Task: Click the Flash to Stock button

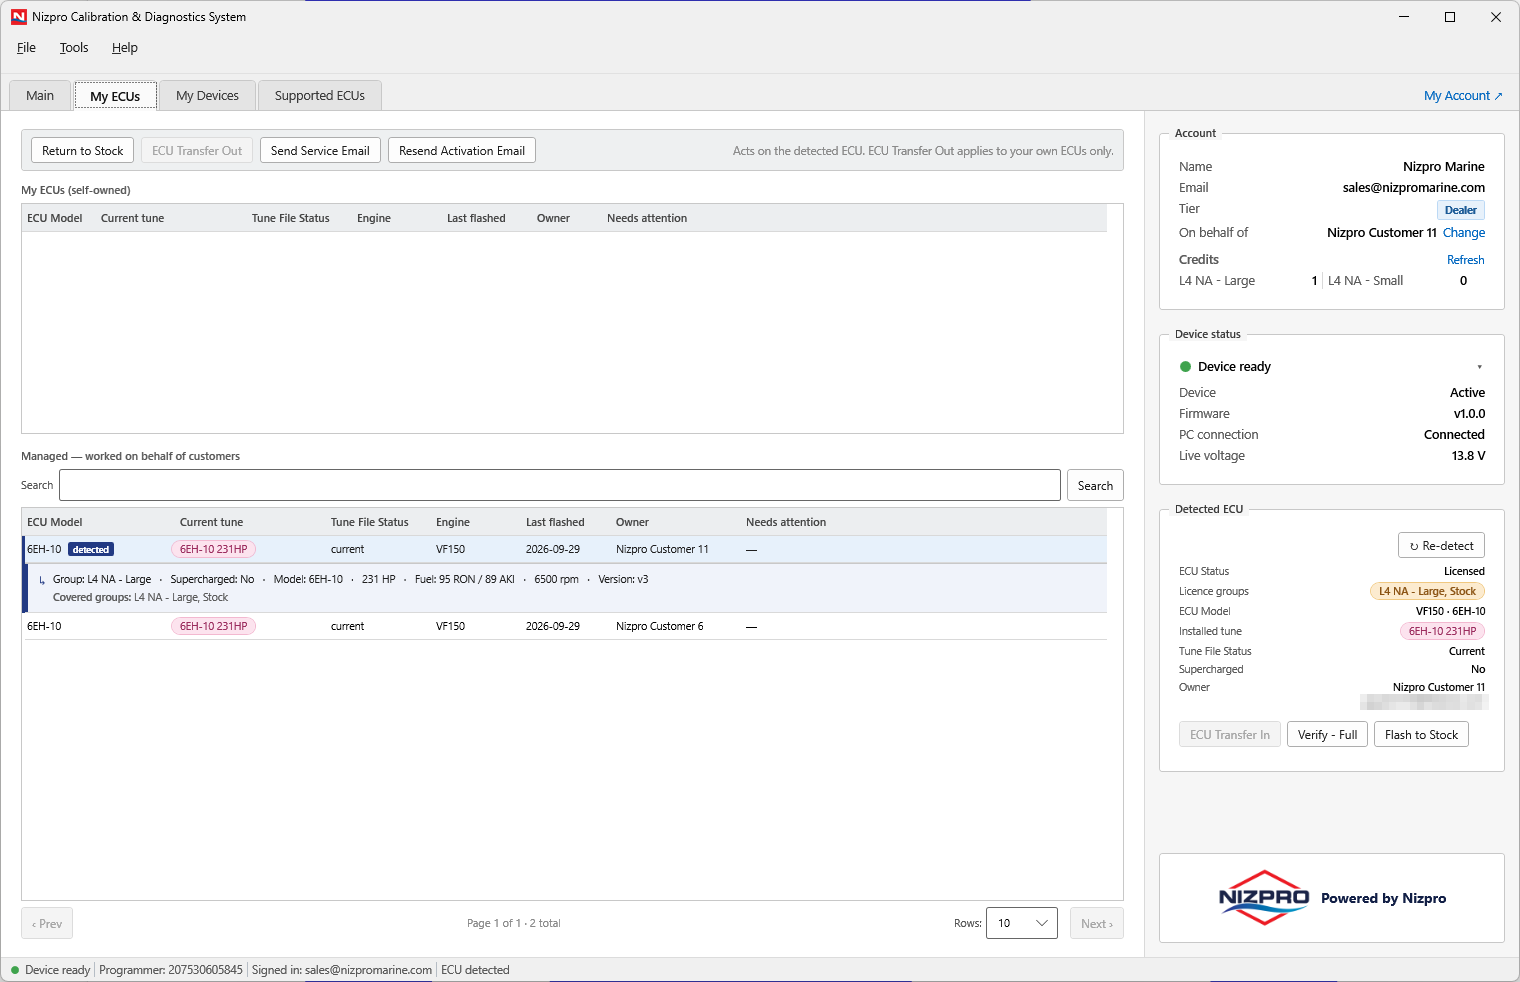Action: pos(1421,735)
